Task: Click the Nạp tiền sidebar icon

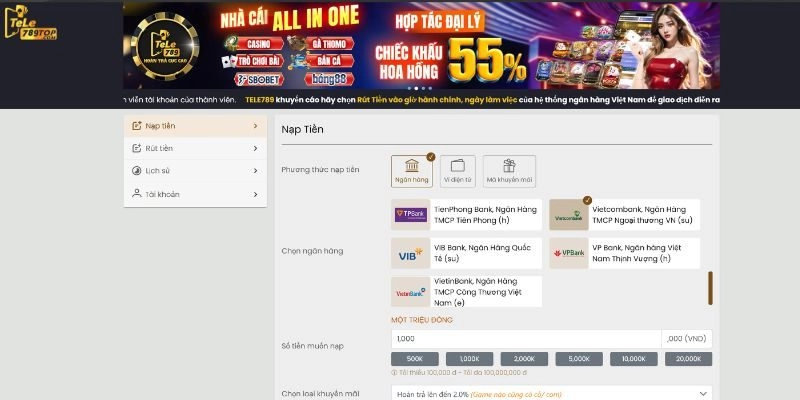Action: point(136,126)
